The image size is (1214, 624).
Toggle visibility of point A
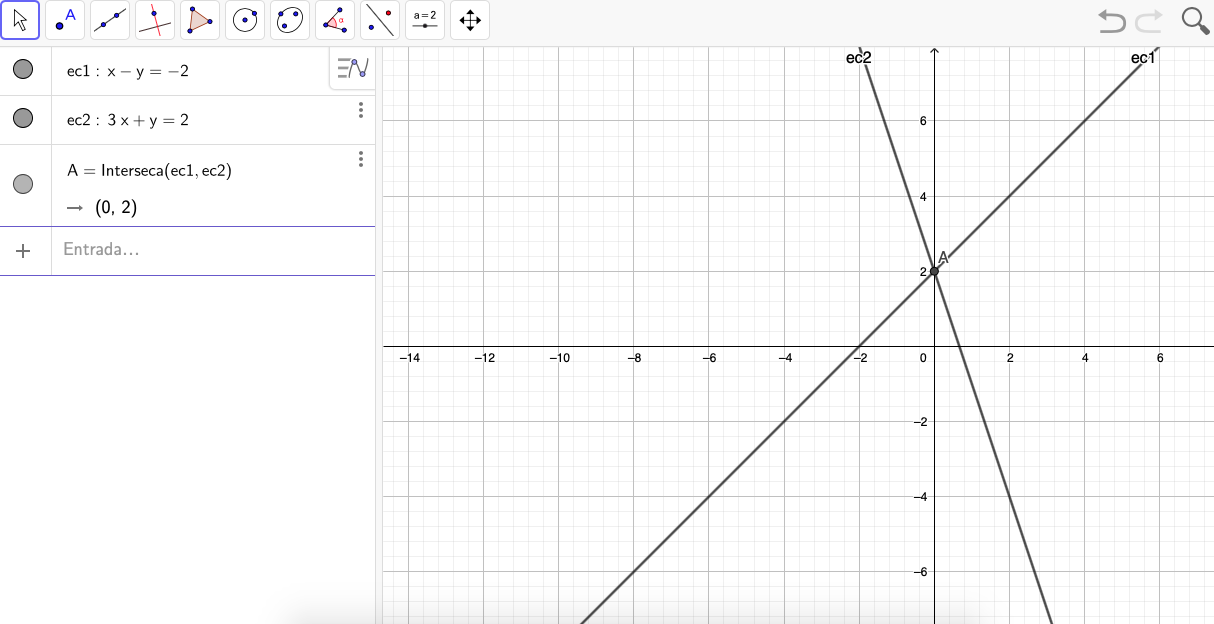(23, 184)
